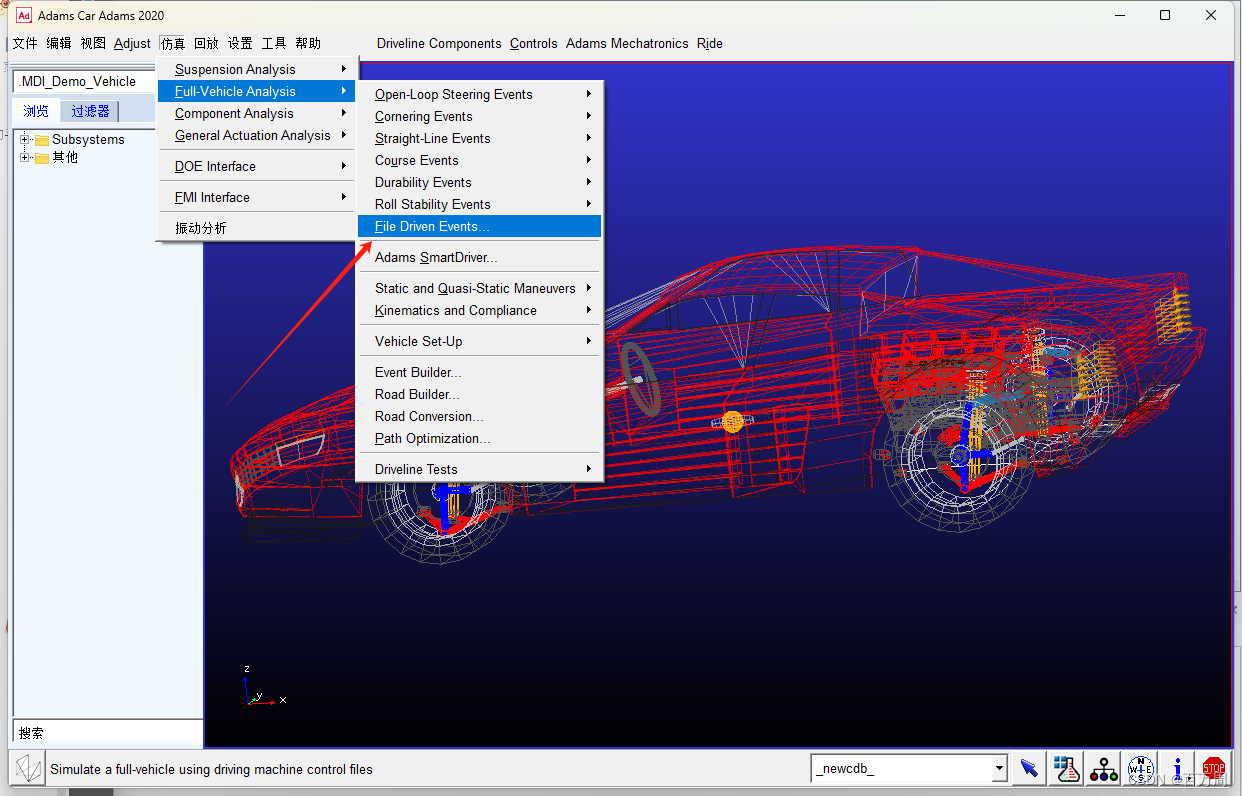Screen dimensions: 1242x796
Task: Open the 编辑 menu
Action: tap(59, 43)
